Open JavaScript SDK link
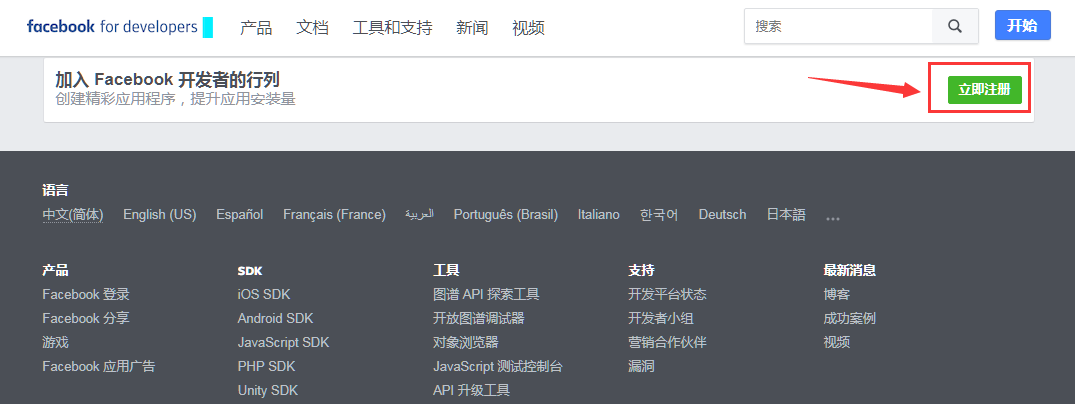Image resolution: width=1075 pixels, height=404 pixels. (x=284, y=342)
